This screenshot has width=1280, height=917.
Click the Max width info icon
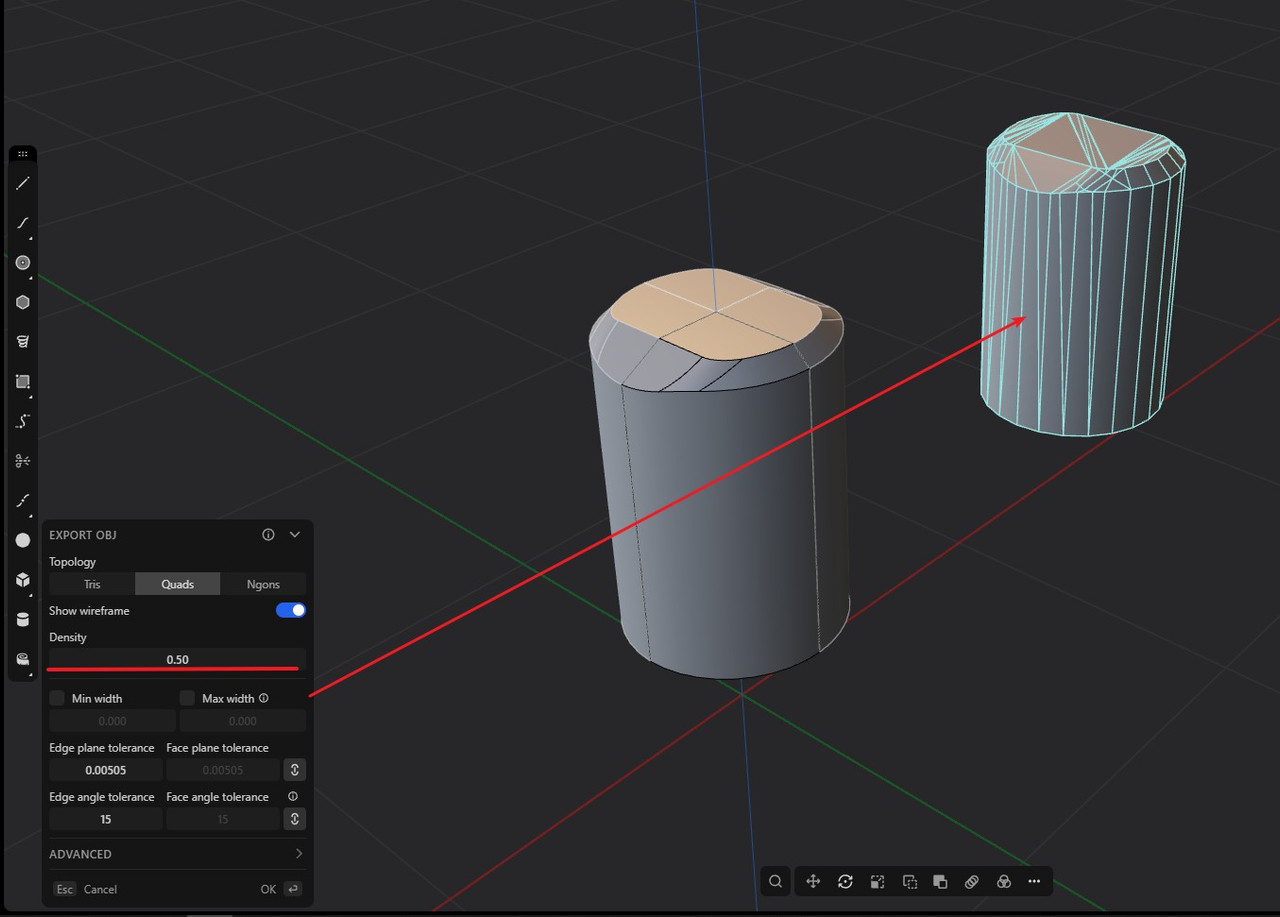point(264,698)
